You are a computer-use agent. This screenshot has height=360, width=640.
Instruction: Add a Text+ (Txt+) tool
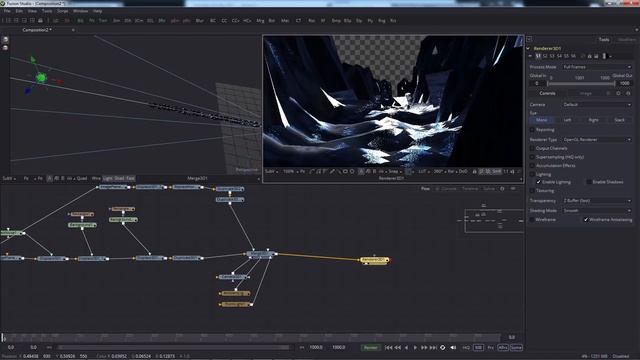[103, 20]
